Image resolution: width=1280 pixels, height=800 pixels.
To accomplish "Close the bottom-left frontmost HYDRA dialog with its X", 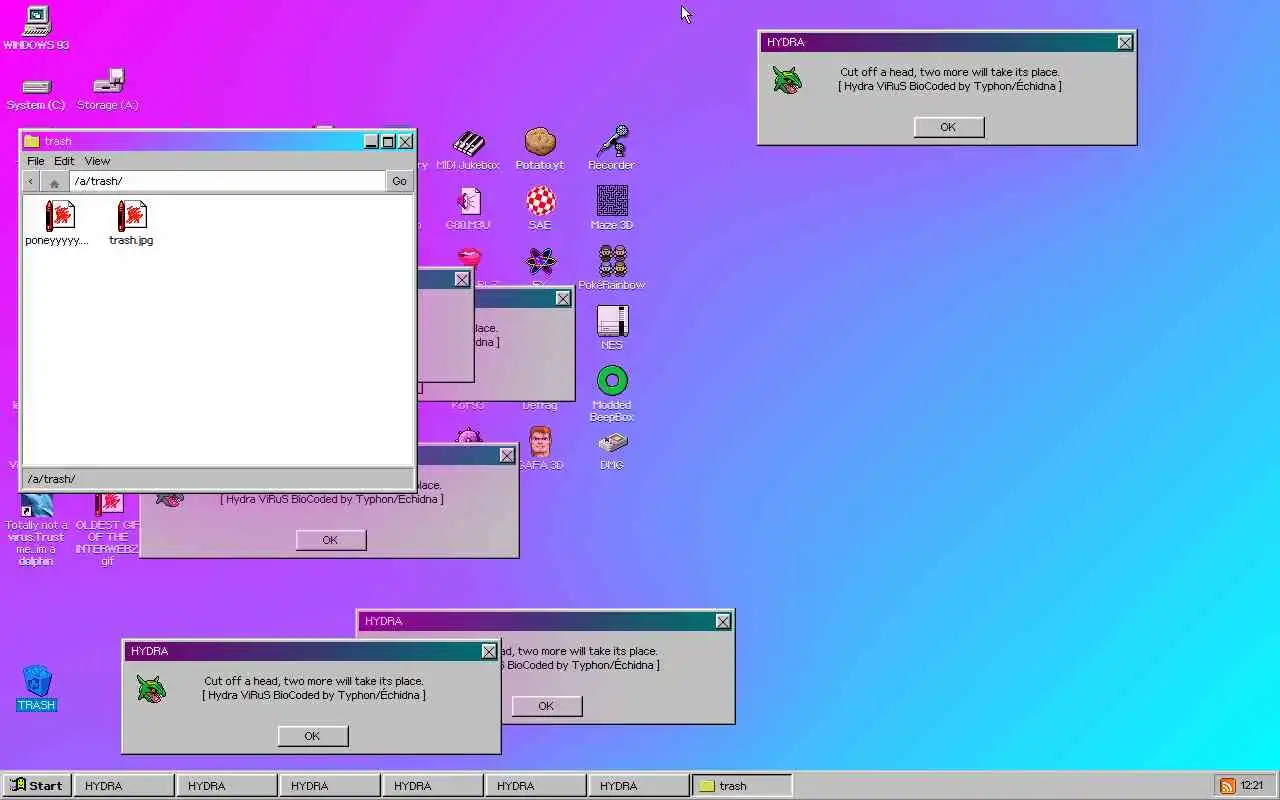I will pyautogui.click(x=489, y=651).
